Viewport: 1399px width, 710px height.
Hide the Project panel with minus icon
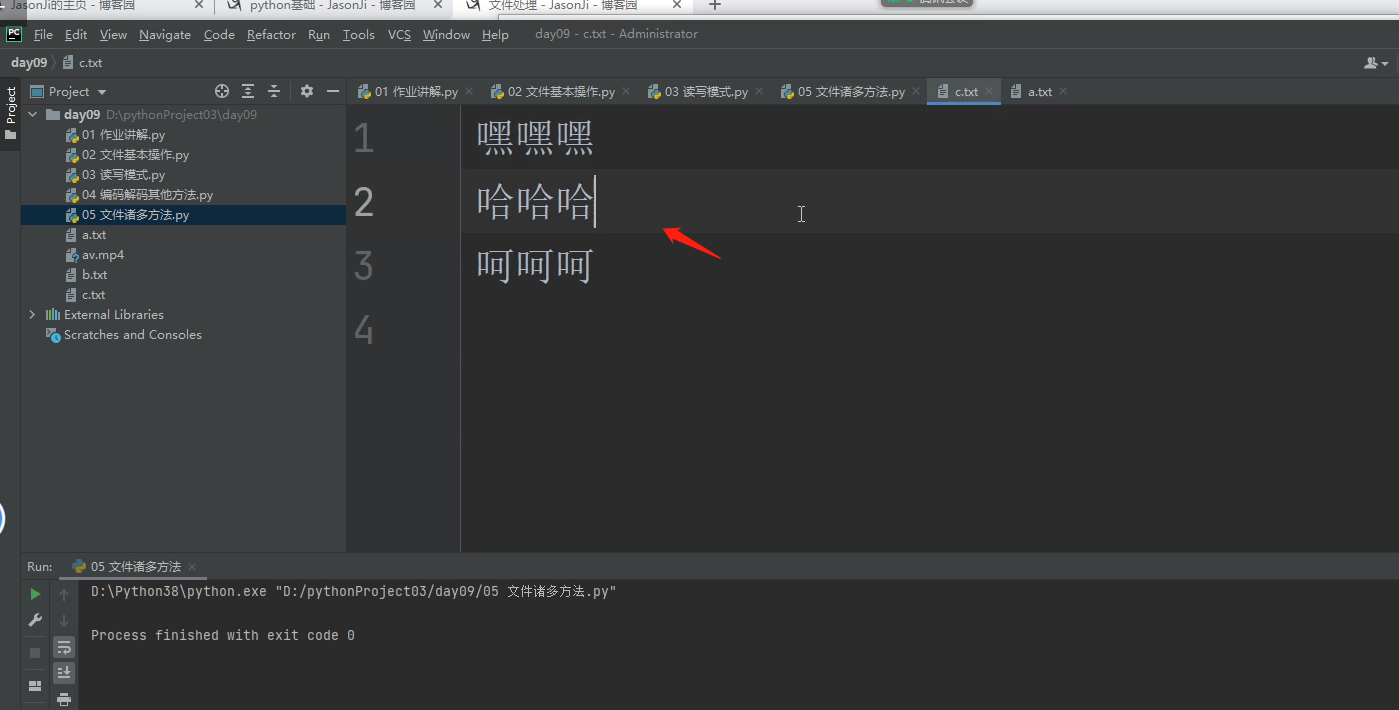[333, 91]
